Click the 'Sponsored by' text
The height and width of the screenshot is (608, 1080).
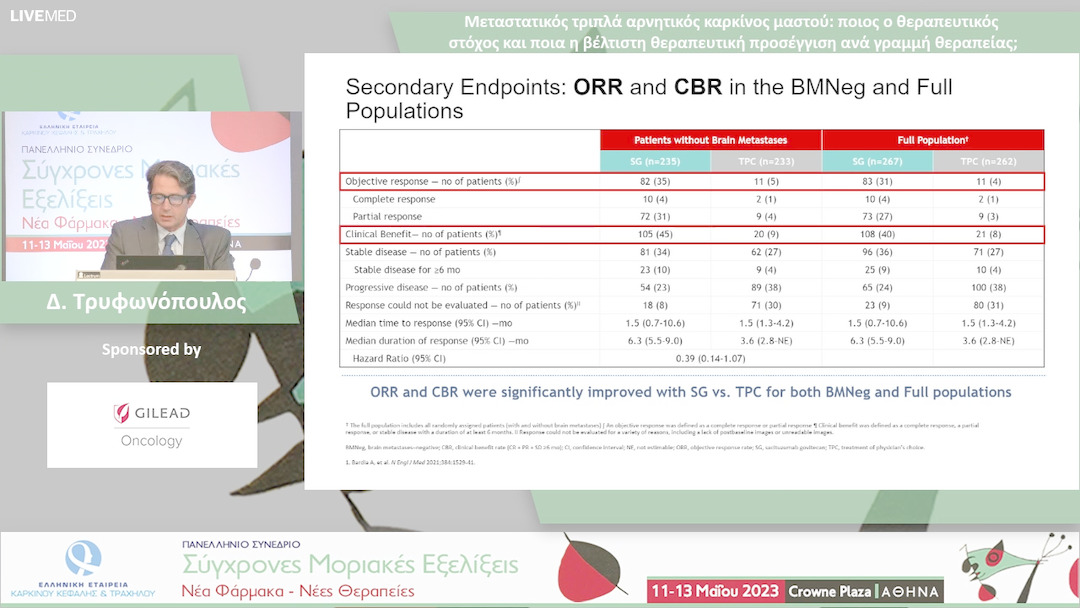152,350
